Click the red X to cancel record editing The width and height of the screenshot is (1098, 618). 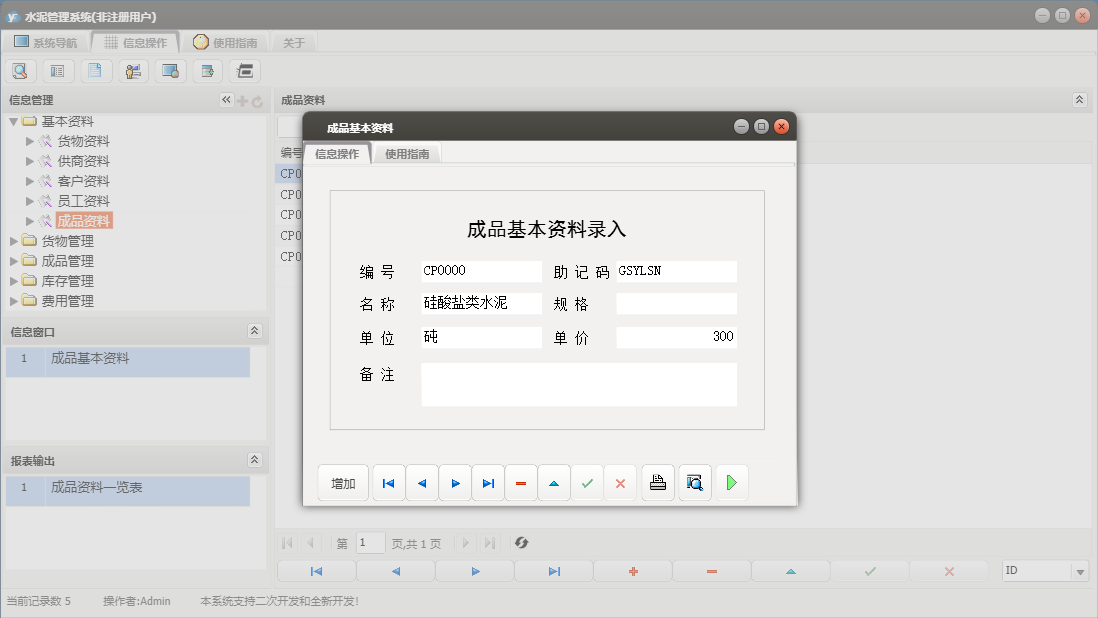[620, 482]
